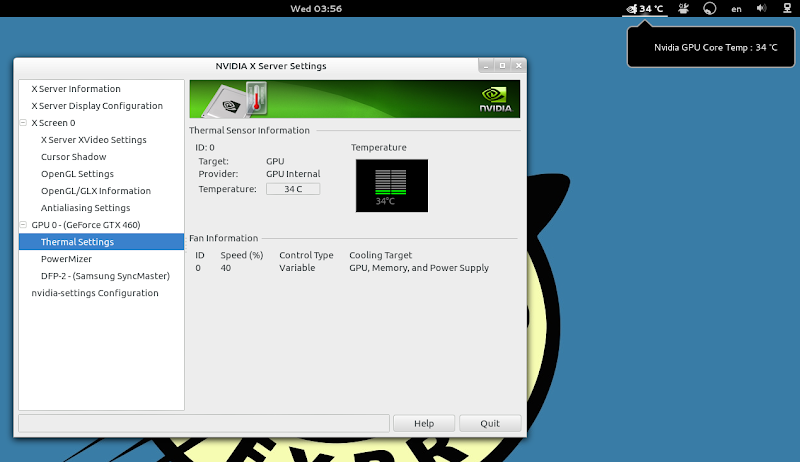
Task: Click the 34 C temperature field
Action: click(x=293, y=189)
